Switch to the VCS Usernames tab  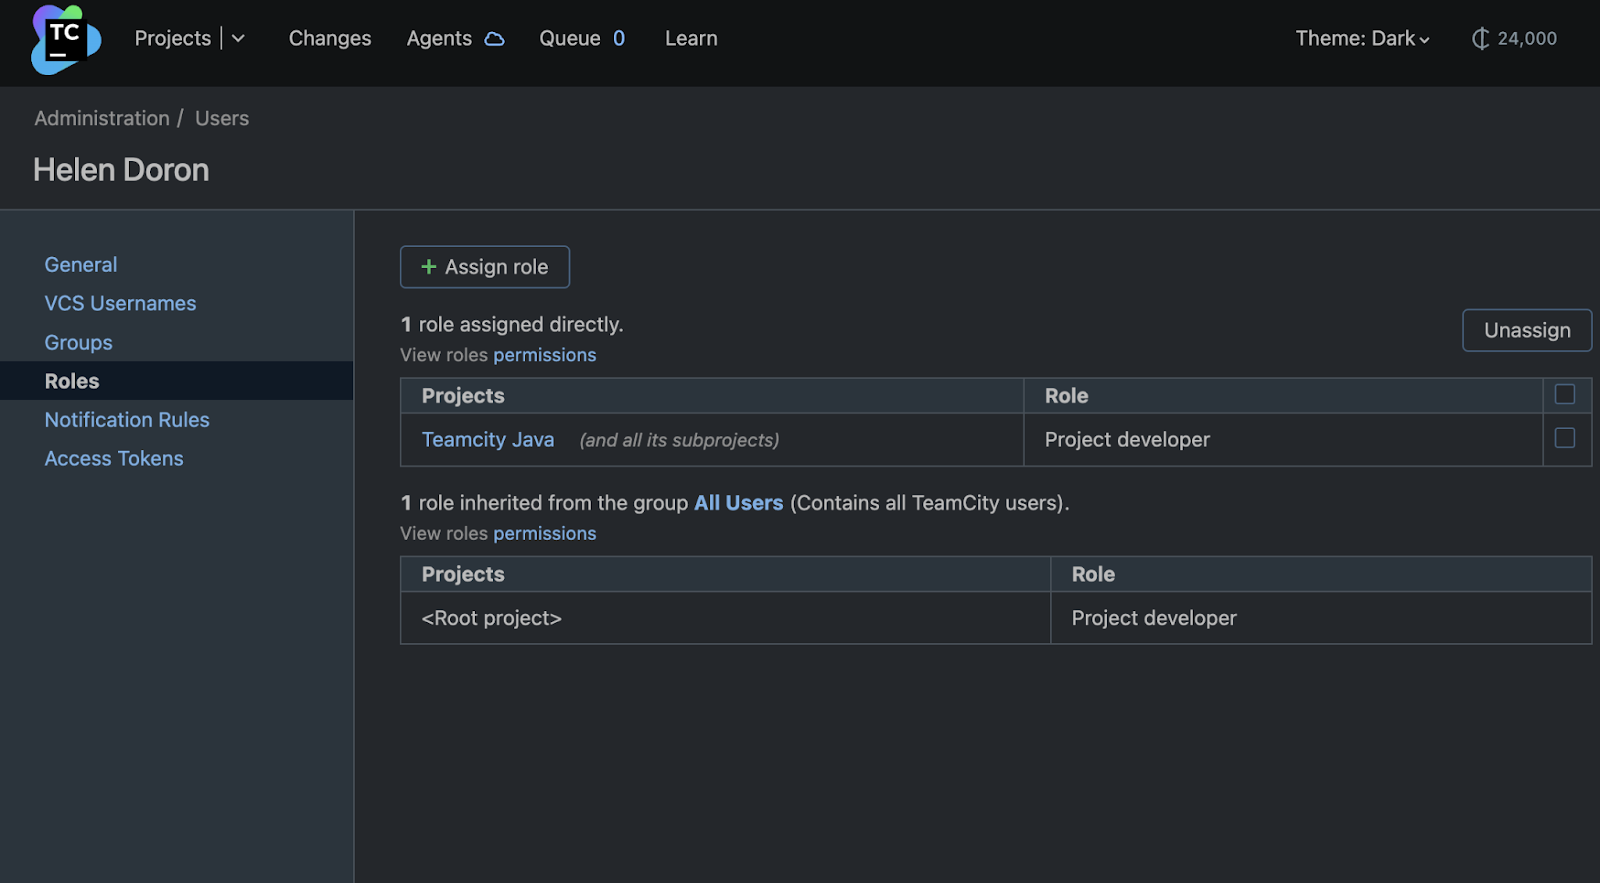coord(120,304)
